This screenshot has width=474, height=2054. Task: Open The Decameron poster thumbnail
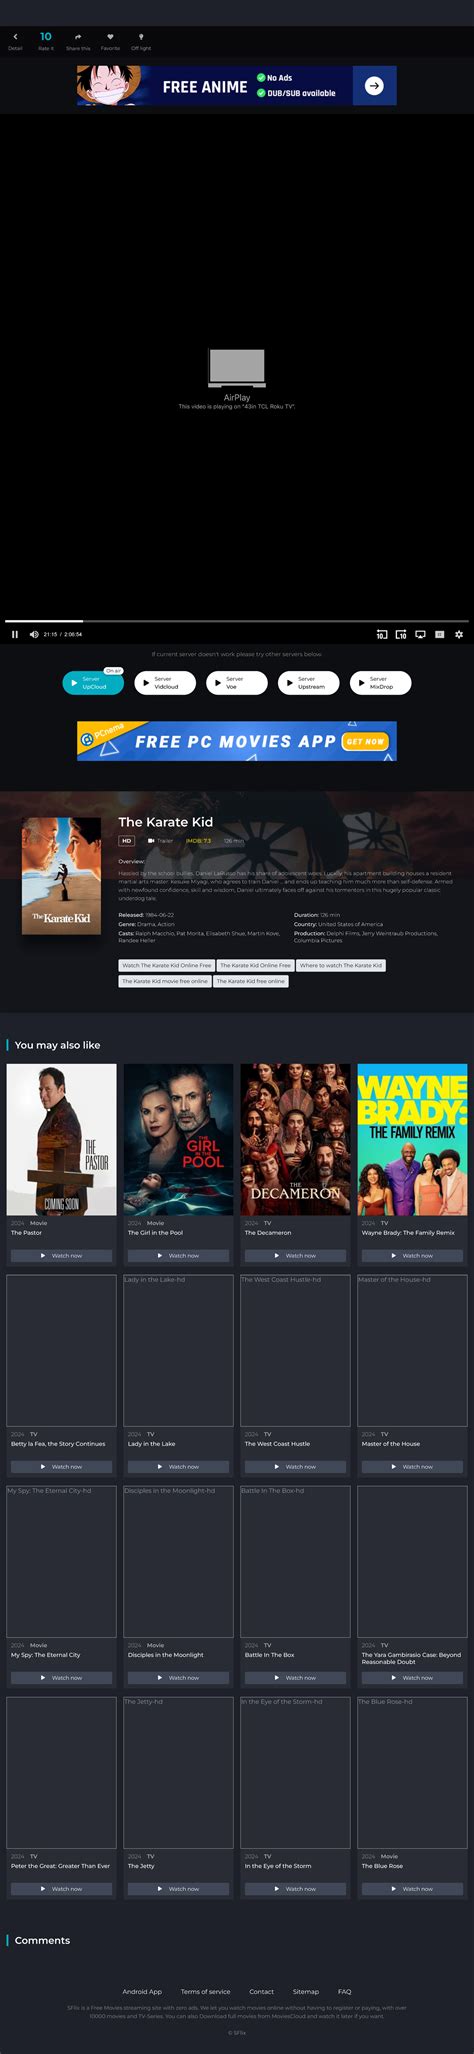coord(295,1139)
